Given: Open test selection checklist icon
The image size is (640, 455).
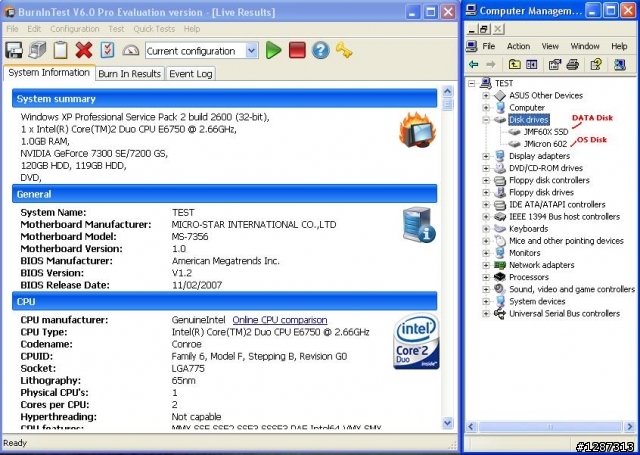Looking at the screenshot, I should click(x=107, y=50).
